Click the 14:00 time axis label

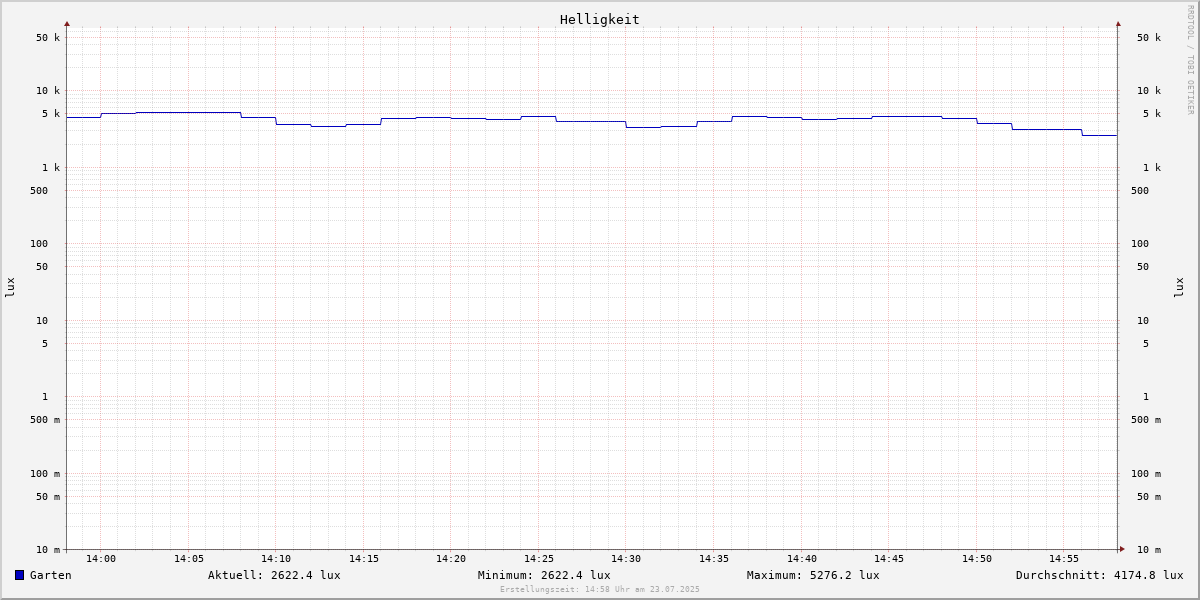(101, 559)
